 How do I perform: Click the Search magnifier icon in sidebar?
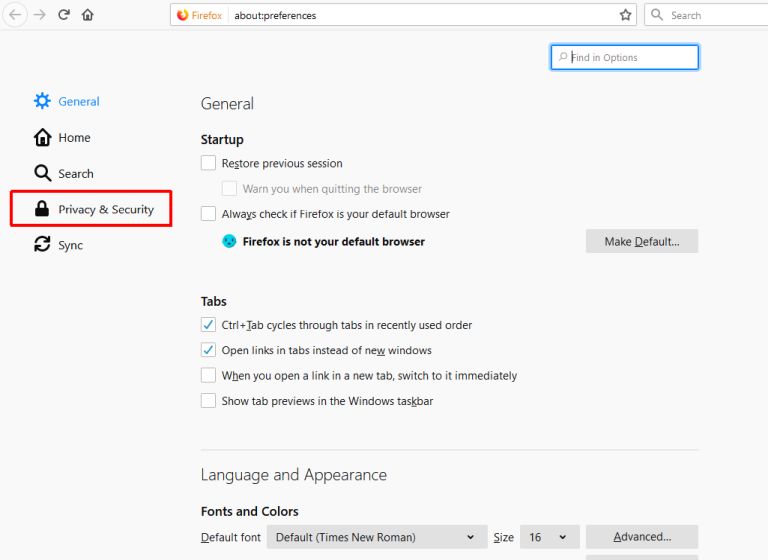coord(43,173)
